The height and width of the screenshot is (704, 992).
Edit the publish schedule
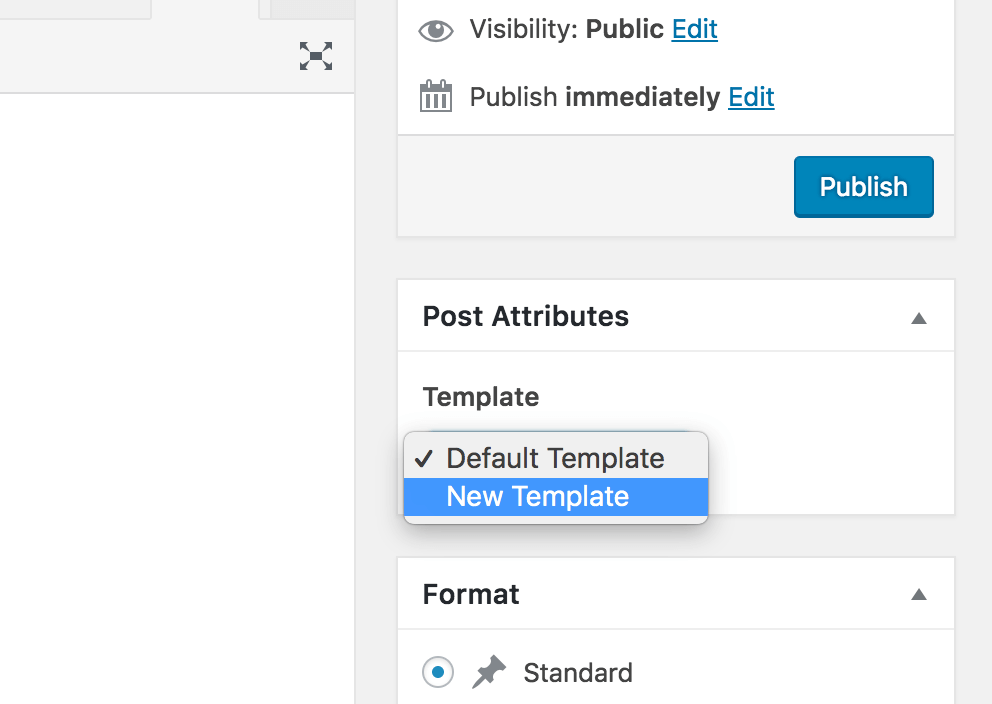click(x=751, y=97)
